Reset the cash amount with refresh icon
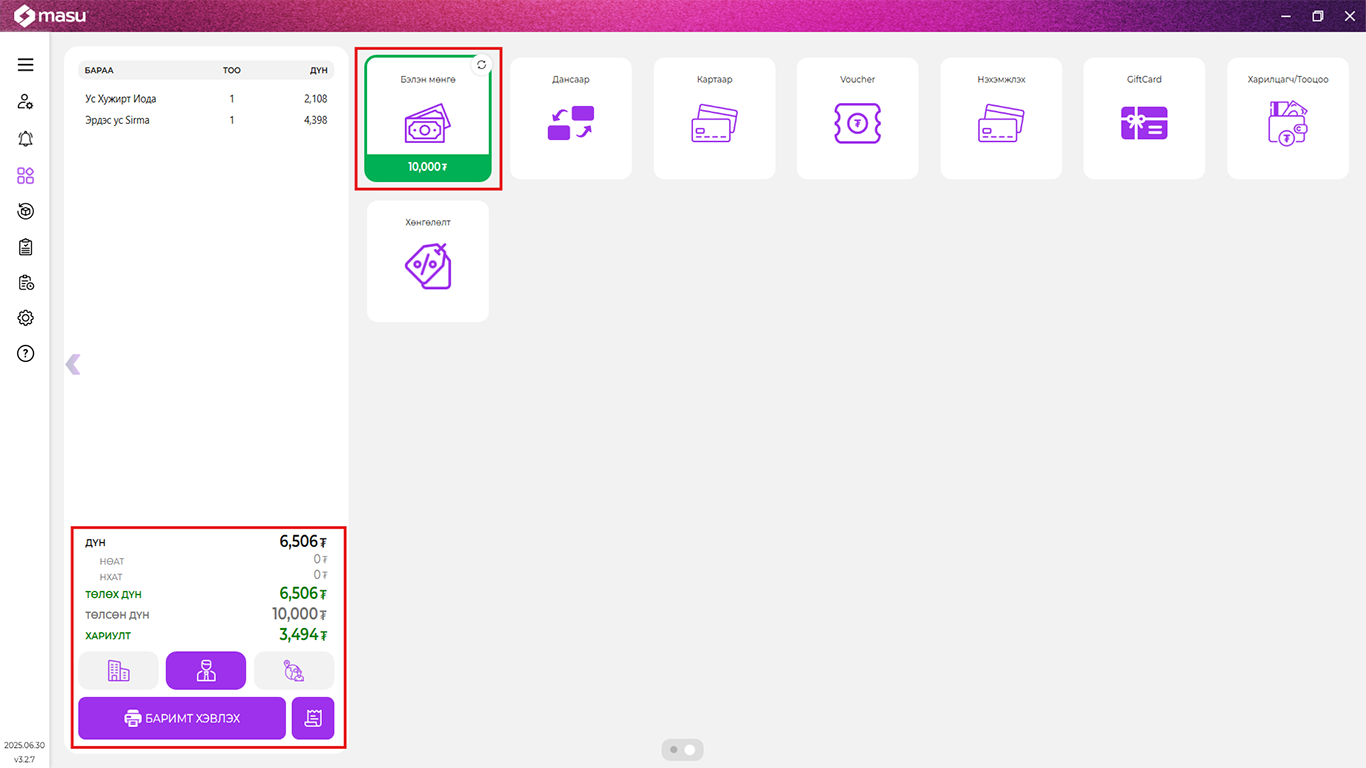 [x=481, y=65]
